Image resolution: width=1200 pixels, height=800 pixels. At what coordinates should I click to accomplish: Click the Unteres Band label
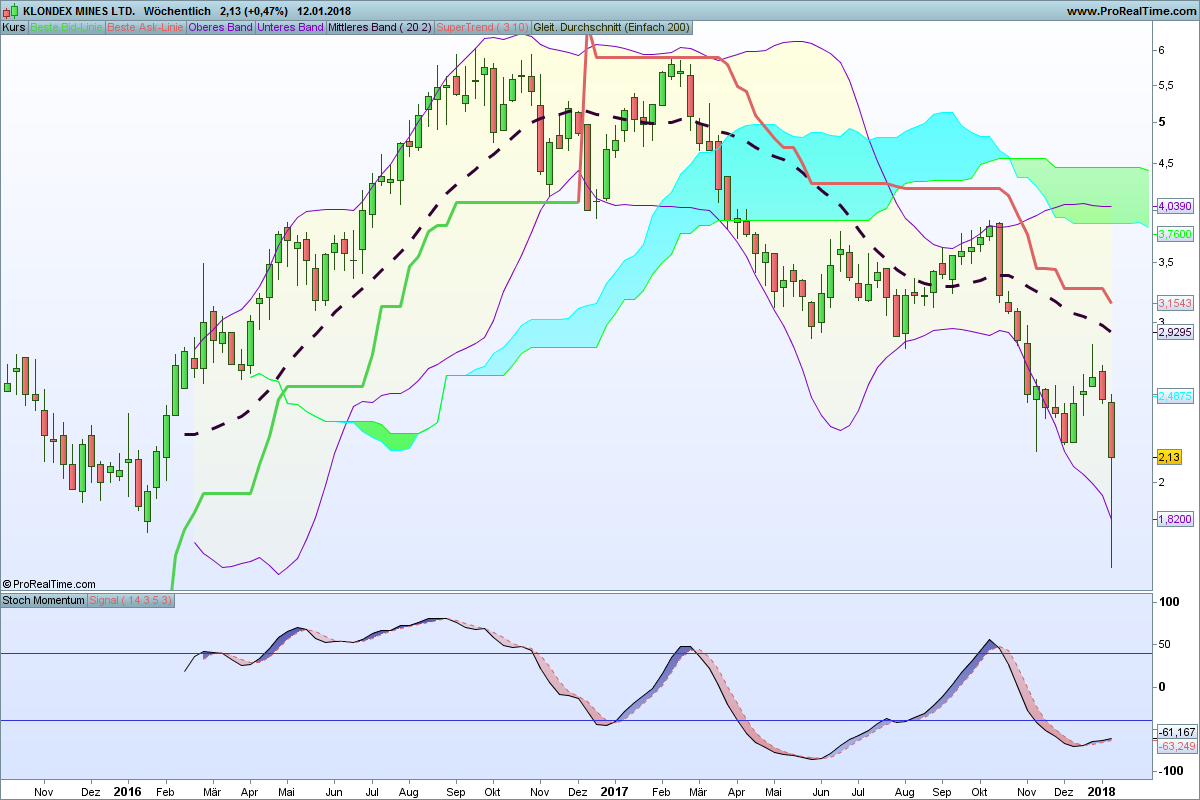(290, 27)
